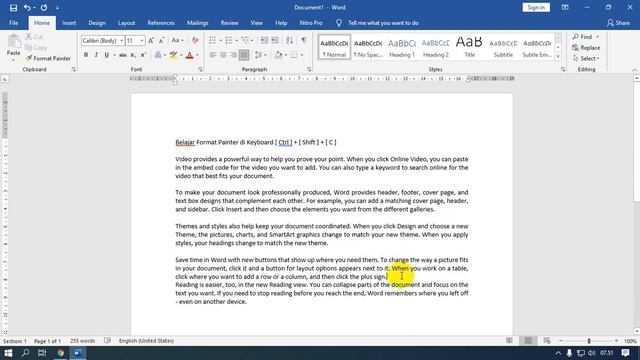Apply Text Effects and Typography
The width and height of the screenshot is (640, 360).
point(158,55)
